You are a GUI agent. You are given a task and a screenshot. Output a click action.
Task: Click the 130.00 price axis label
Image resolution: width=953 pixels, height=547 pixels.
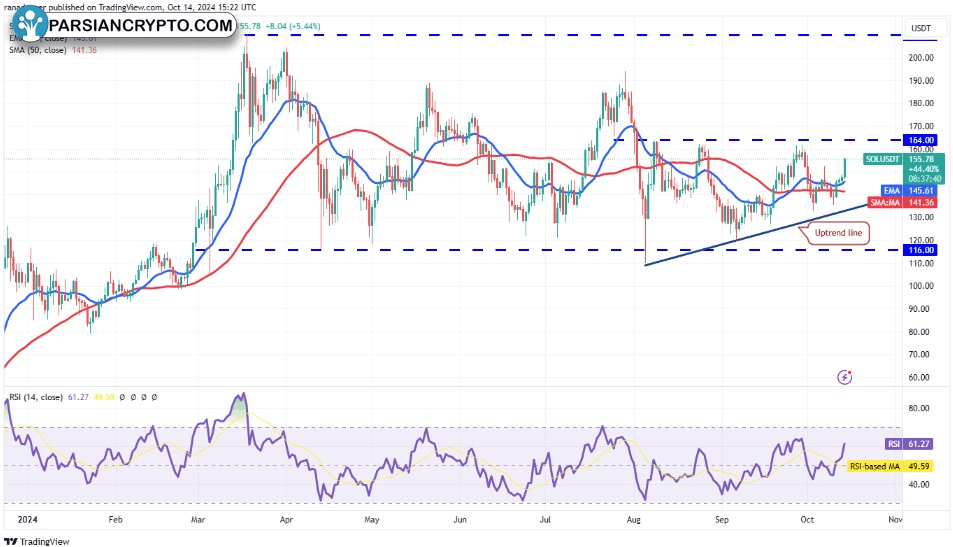(921, 218)
